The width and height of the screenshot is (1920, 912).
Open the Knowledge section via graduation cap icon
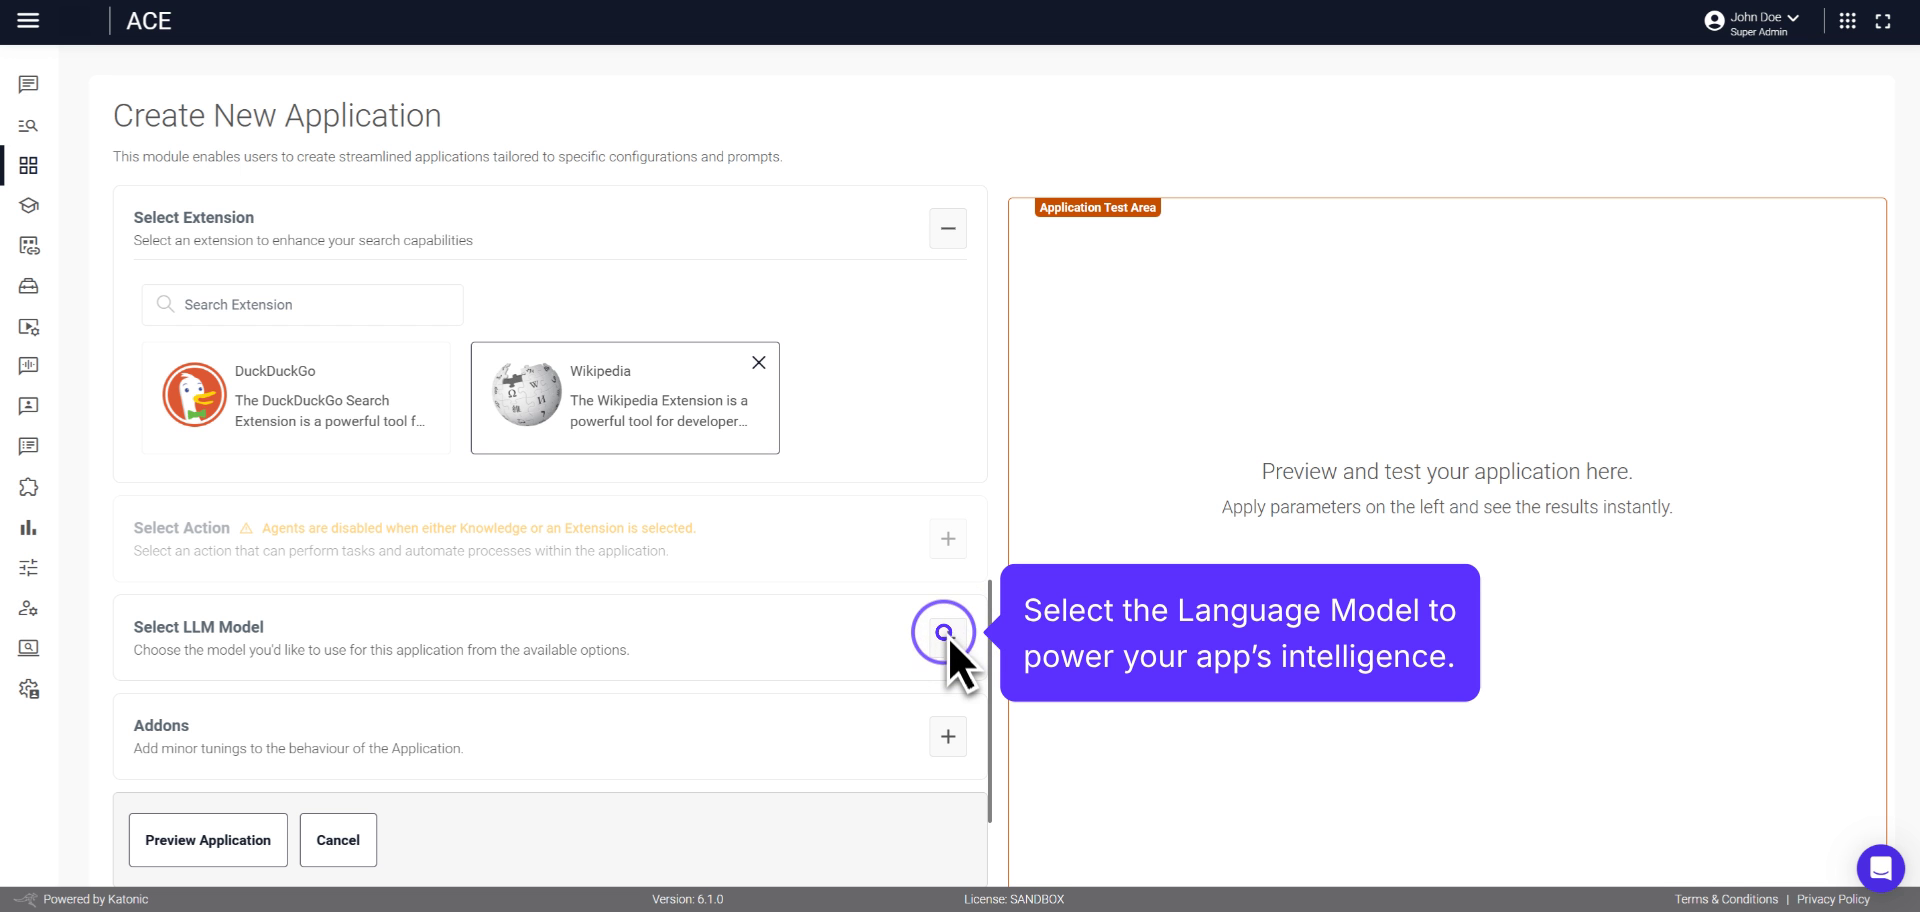tap(28, 205)
